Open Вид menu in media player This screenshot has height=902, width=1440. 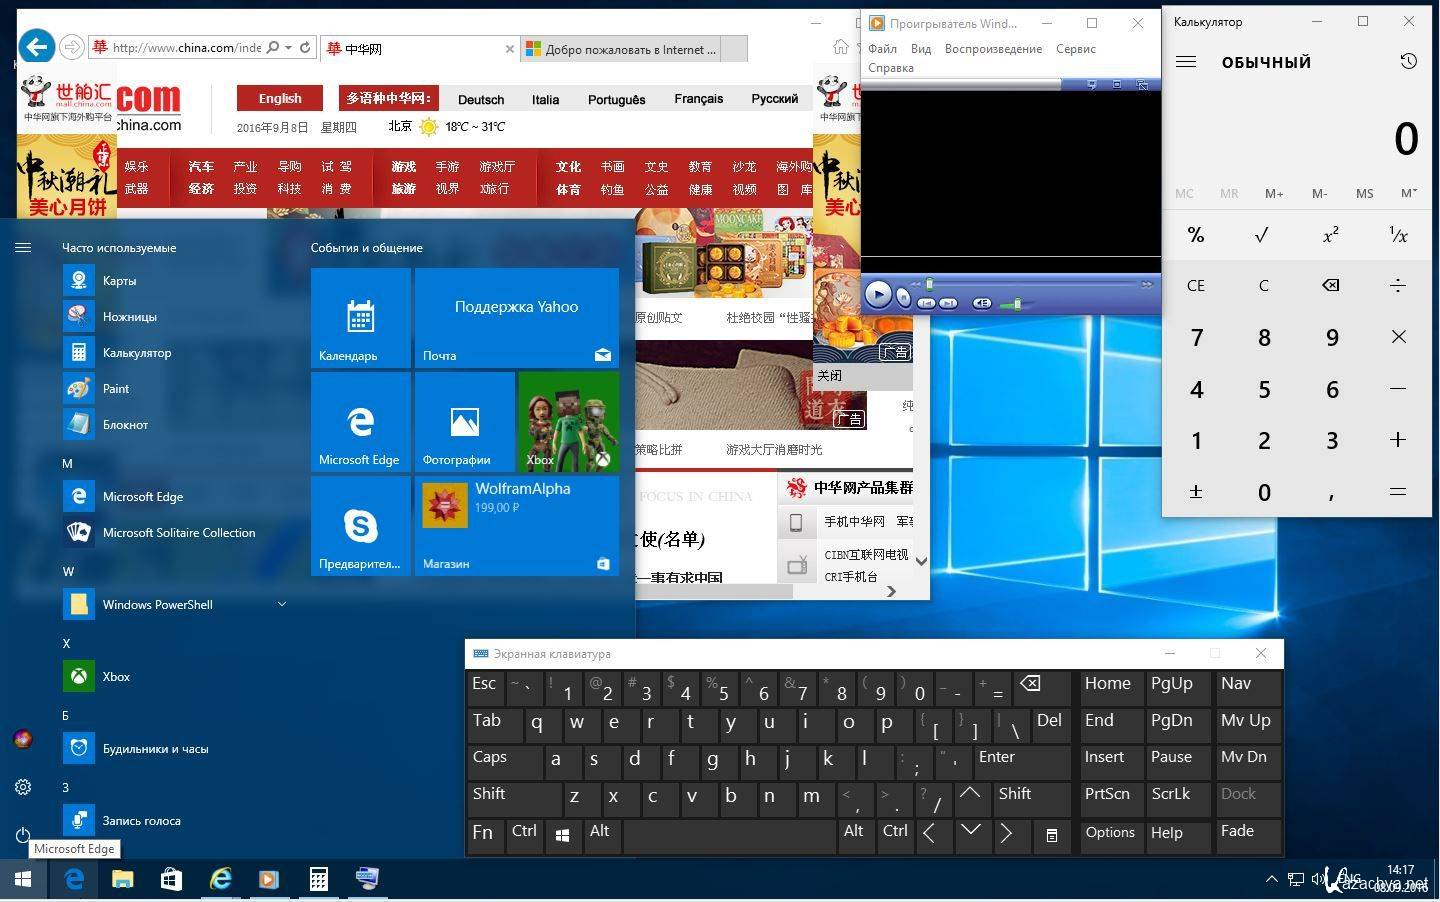921,48
